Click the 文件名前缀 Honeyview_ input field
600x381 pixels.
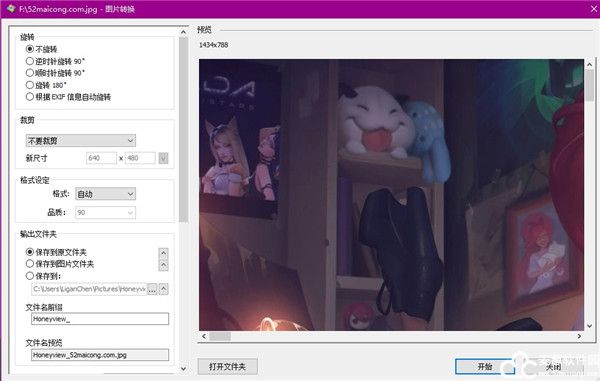pyautogui.click(x=100, y=319)
